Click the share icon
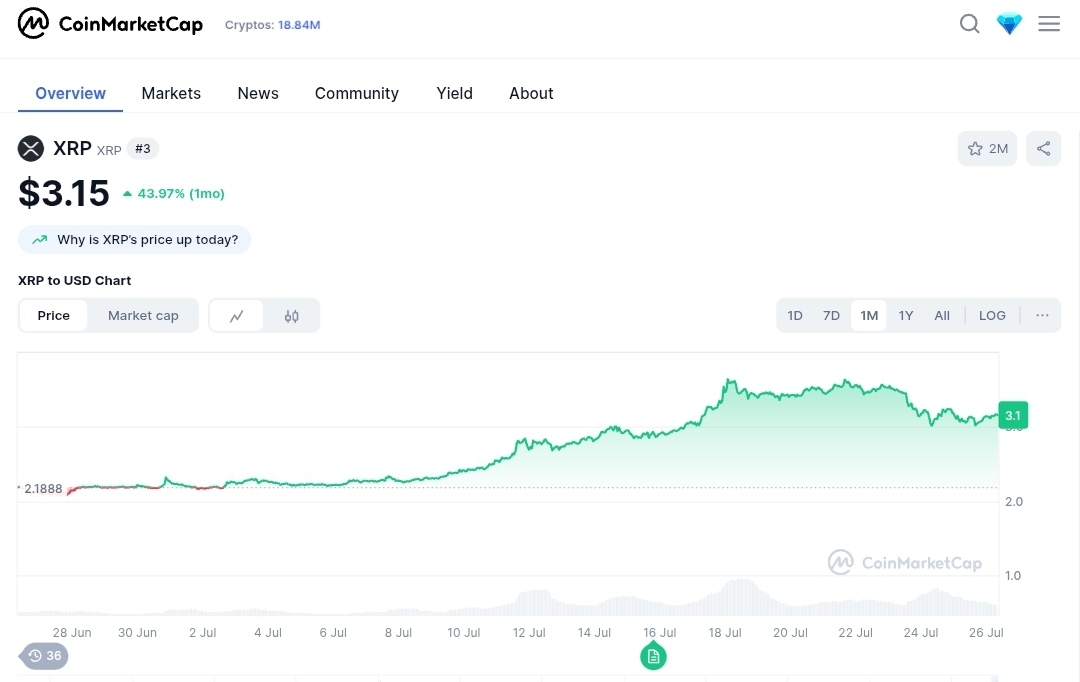 point(1043,149)
